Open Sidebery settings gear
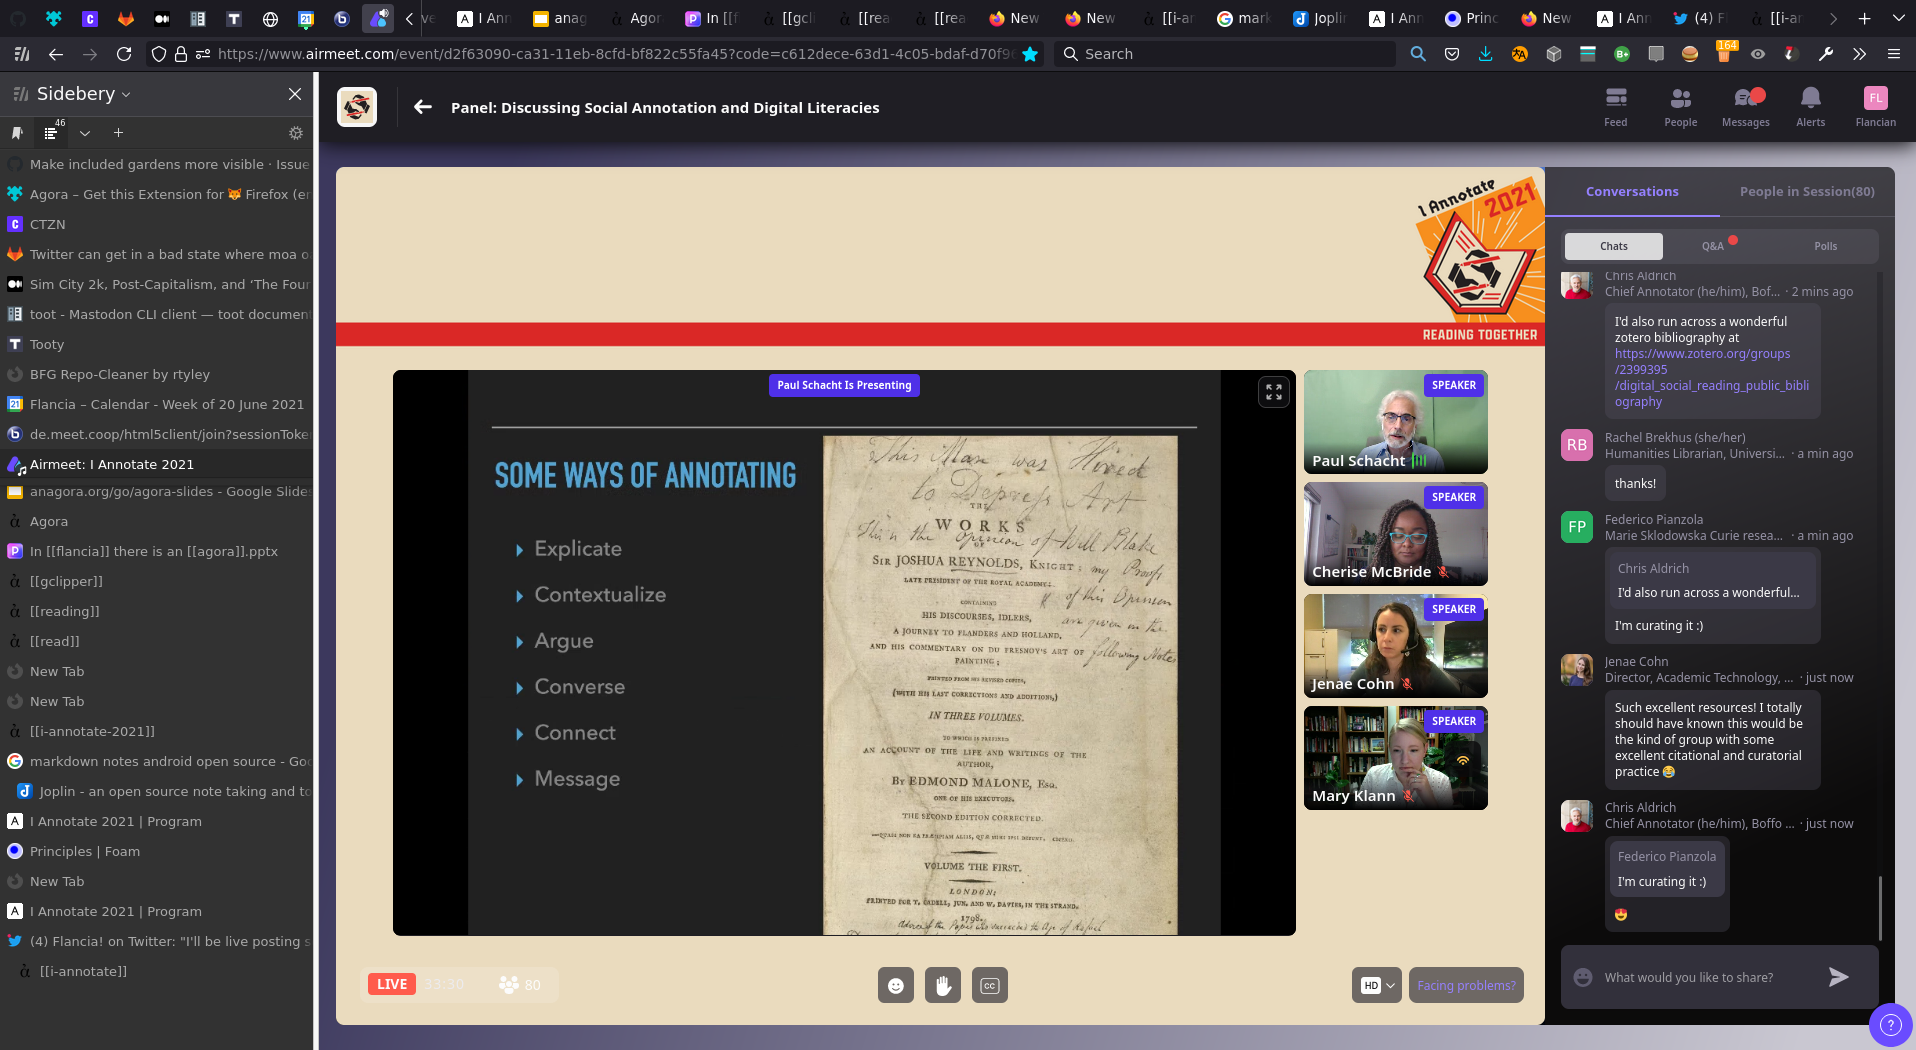1916x1050 pixels. [296, 133]
